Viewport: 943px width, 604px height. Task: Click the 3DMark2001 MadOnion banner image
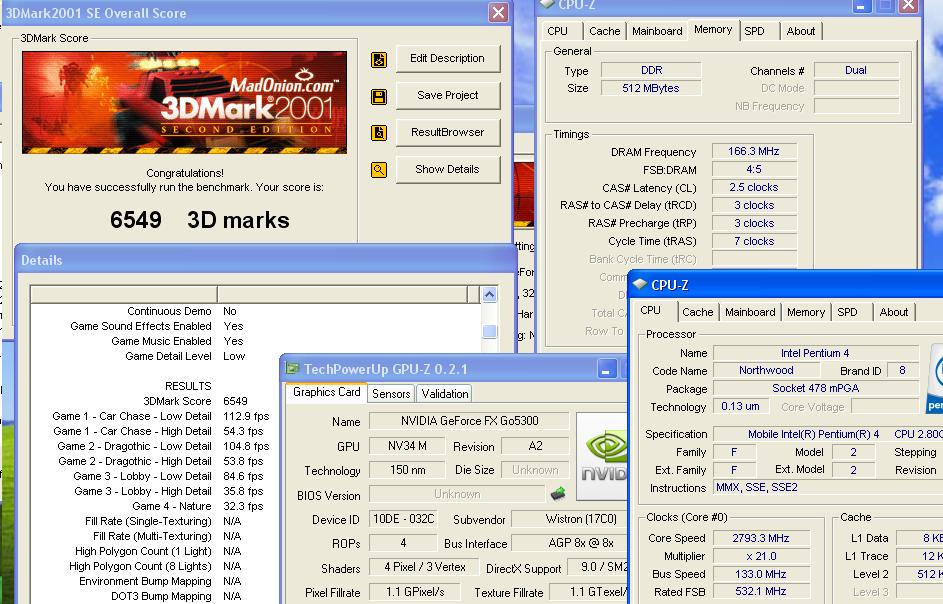point(184,102)
